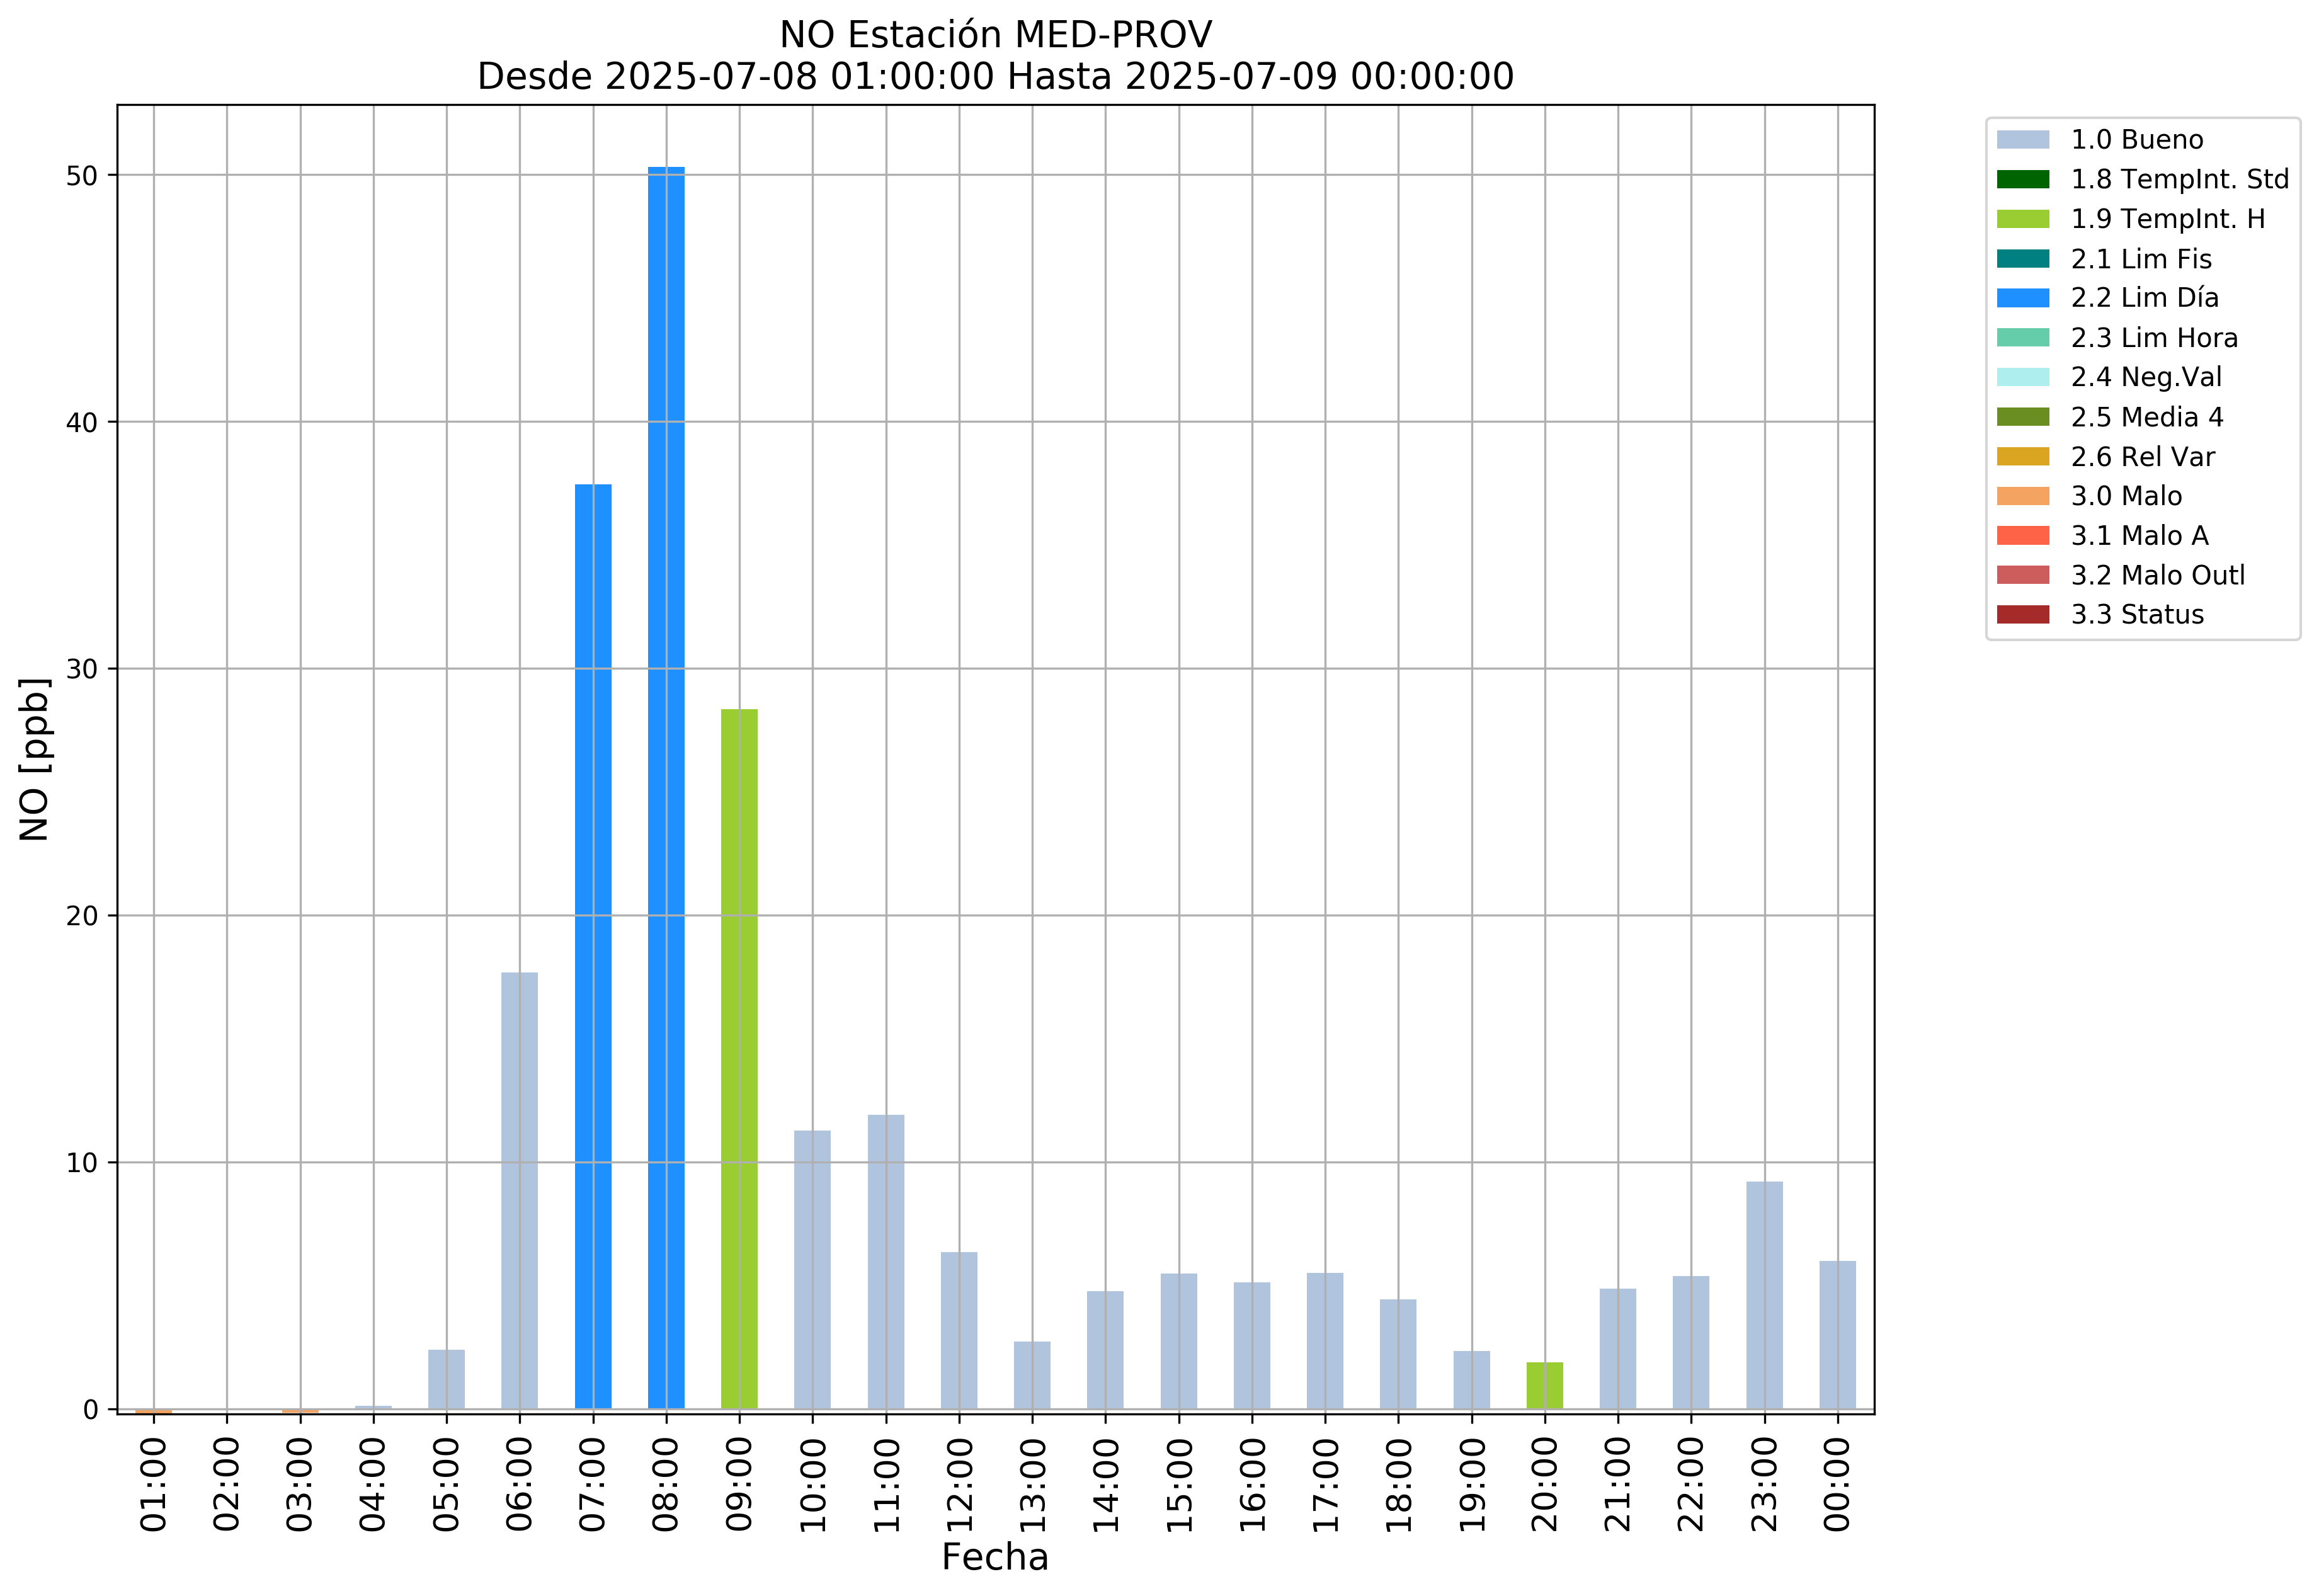2319x1596 pixels.
Task: Click the Fecha x-axis label
Action: (995, 1558)
